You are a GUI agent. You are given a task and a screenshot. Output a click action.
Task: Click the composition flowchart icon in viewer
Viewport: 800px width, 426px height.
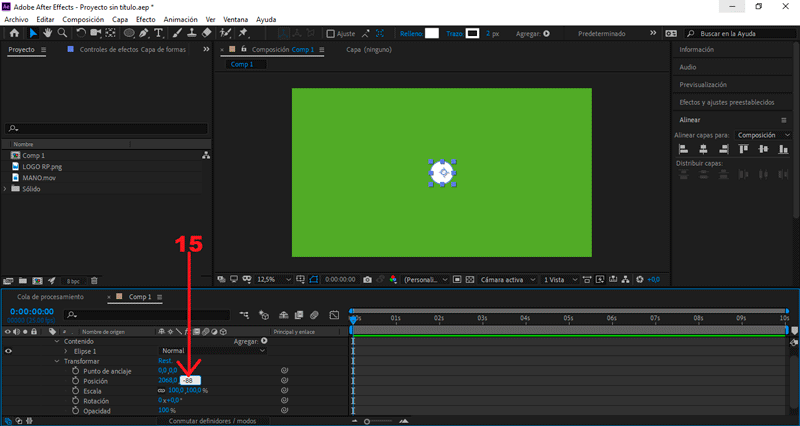pos(625,280)
